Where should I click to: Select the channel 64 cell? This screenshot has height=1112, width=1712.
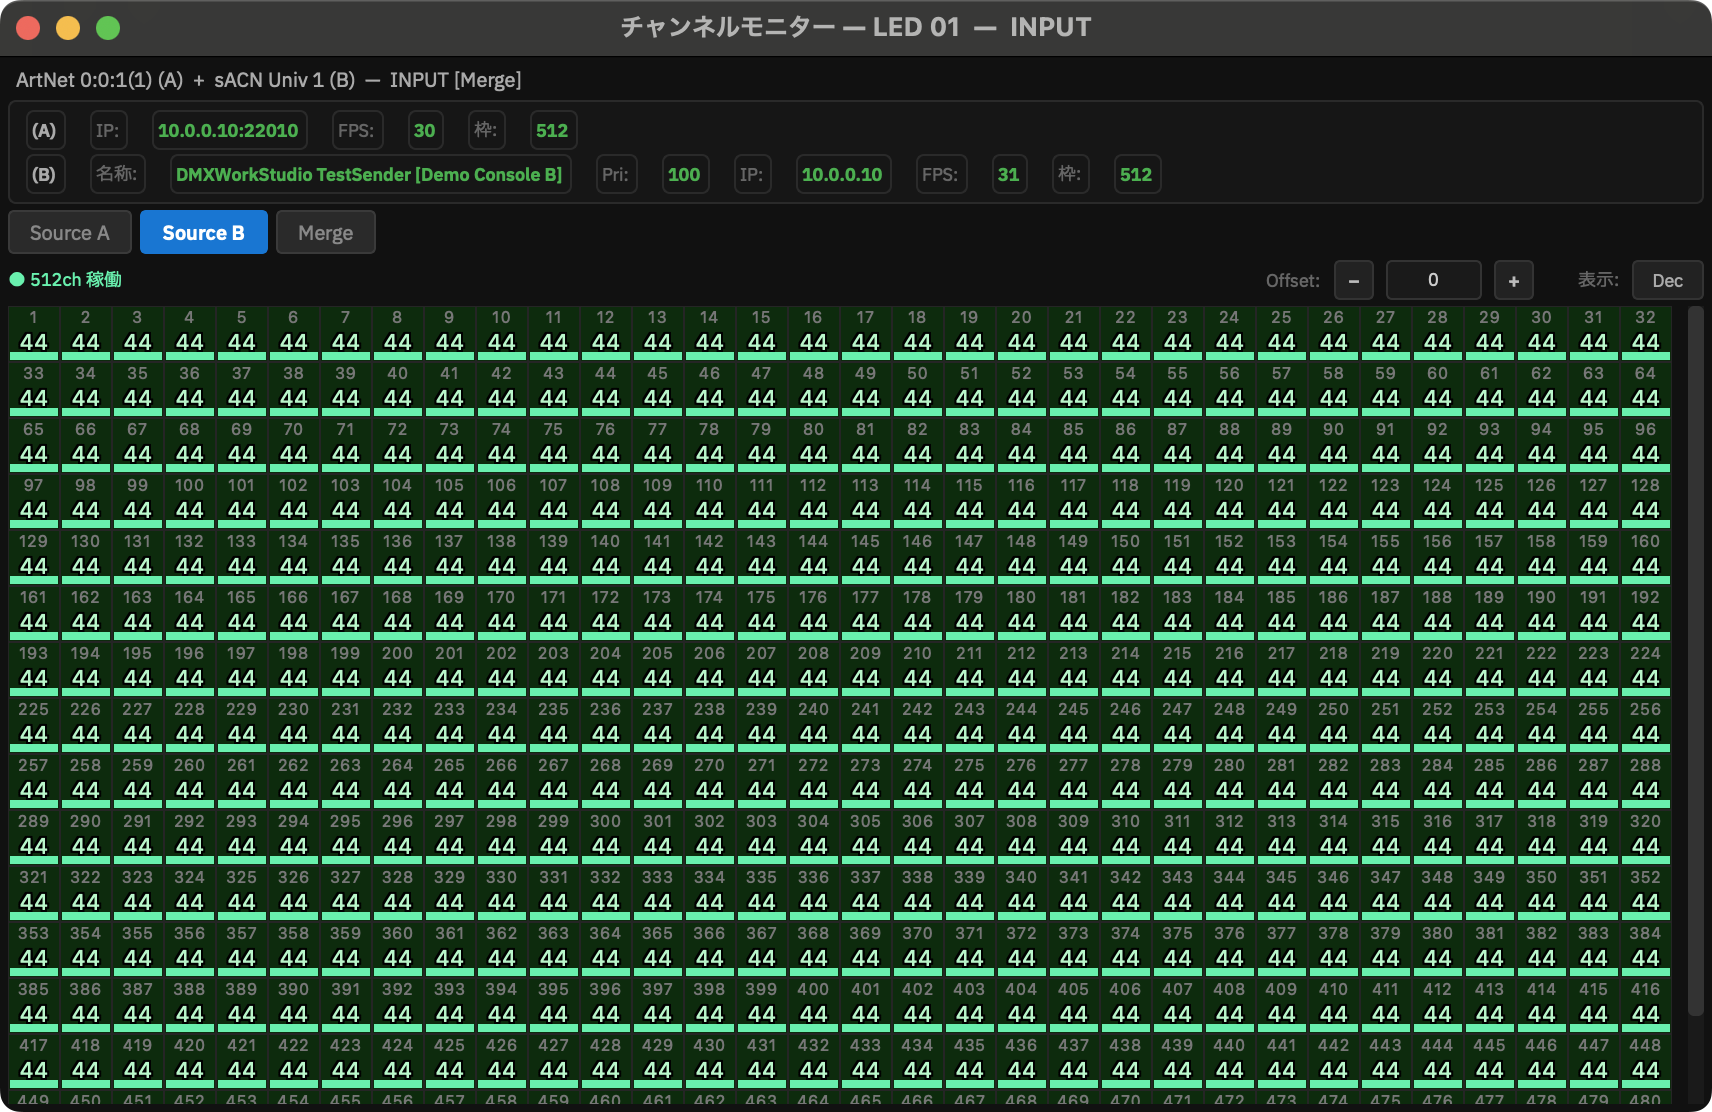click(x=1646, y=389)
